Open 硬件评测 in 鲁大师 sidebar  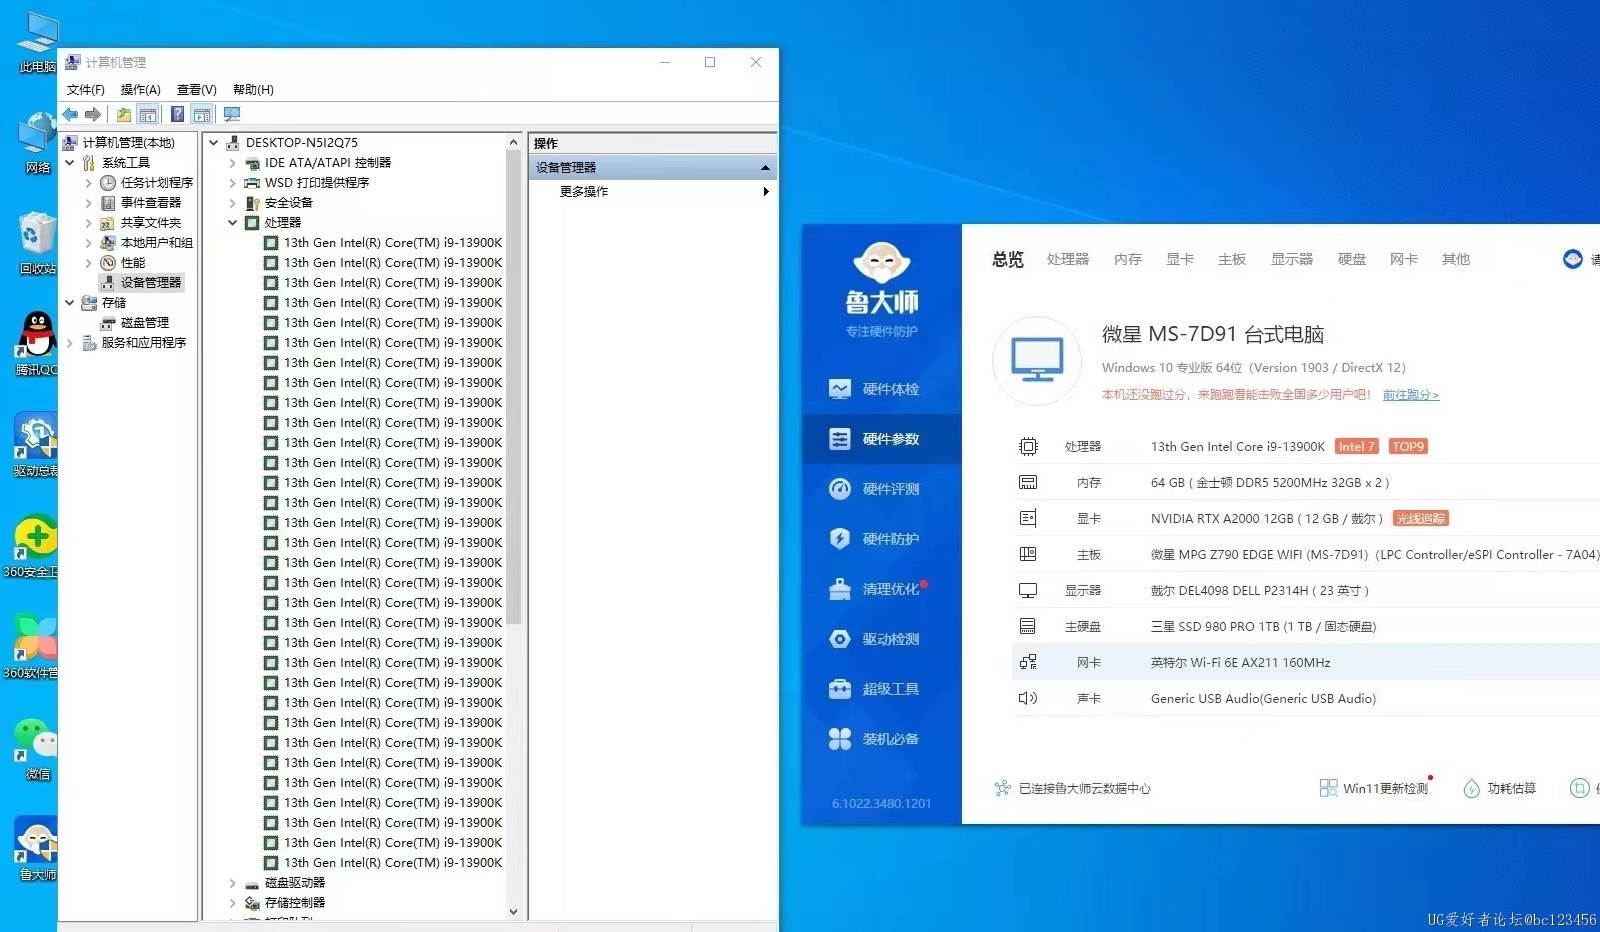pos(881,489)
